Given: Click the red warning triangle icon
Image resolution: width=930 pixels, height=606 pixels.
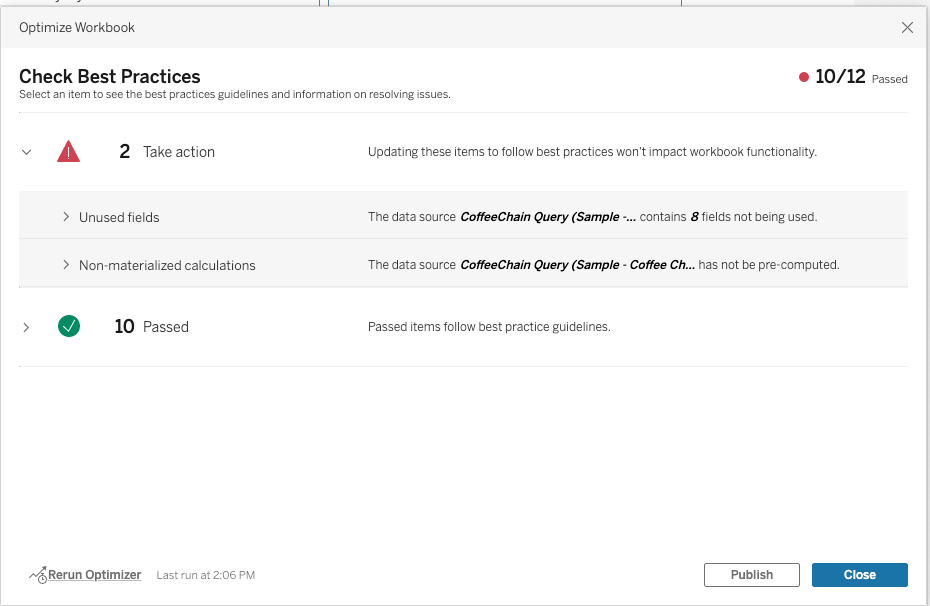Looking at the screenshot, I should (x=68, y=151).
